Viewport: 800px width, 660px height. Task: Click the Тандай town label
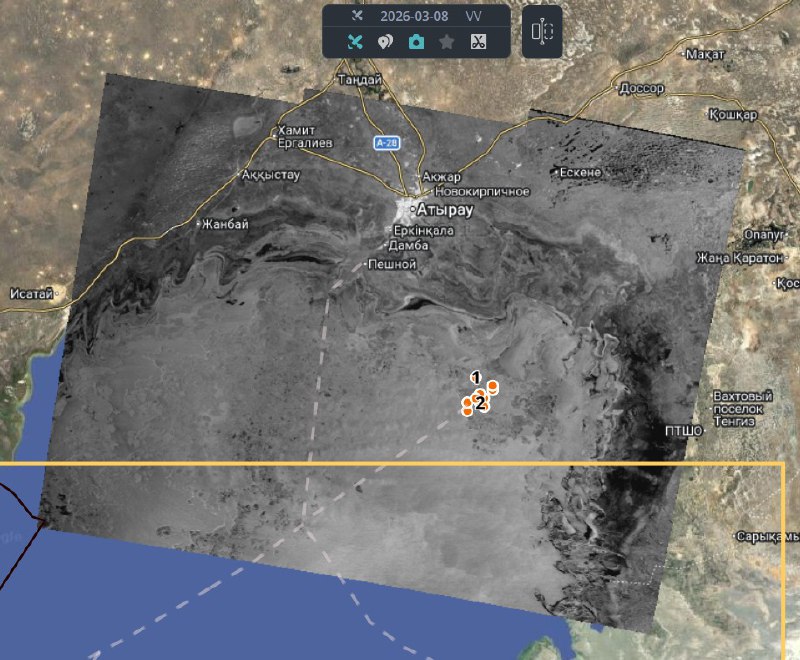pyautogui.click(x=360, y=79)
